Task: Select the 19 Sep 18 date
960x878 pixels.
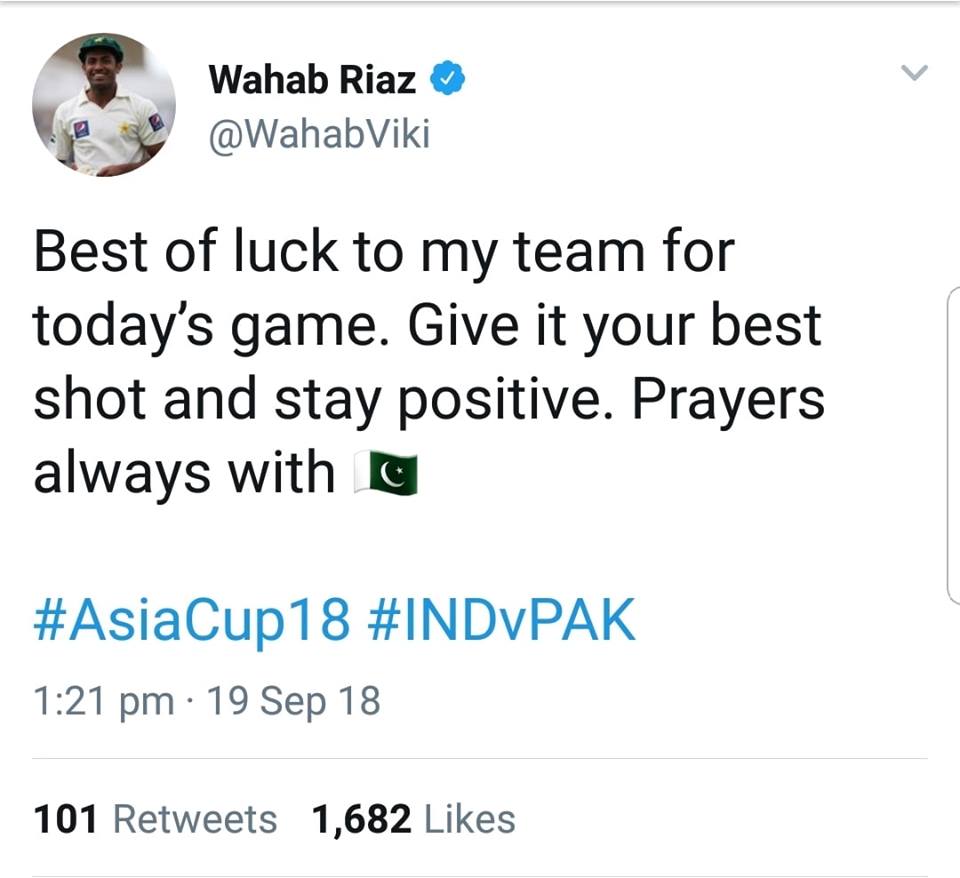Action: pyautogui.click(x=293, y=701)
